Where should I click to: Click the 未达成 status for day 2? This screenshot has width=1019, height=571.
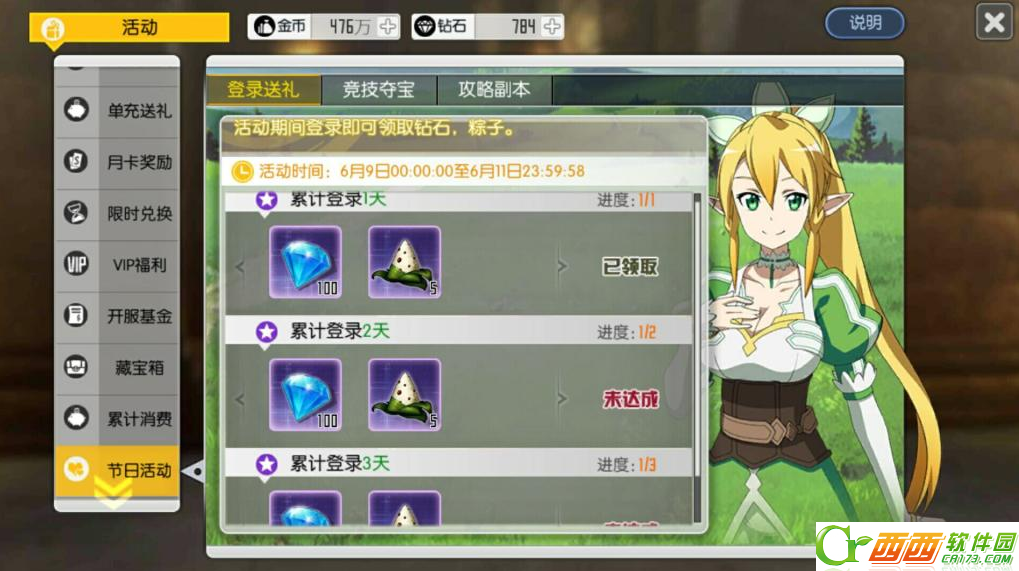click(630, 399)
